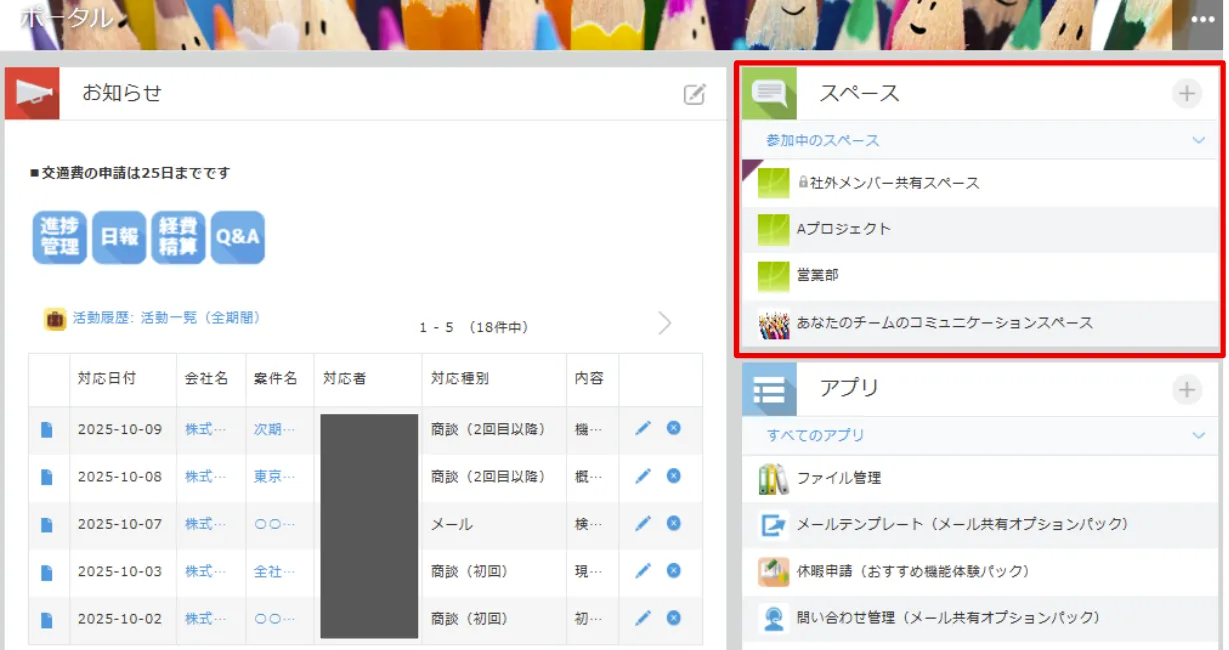This screenshot has width=1229, height=650.
Task: Open the 営業部 space
Action: point(817,275)
